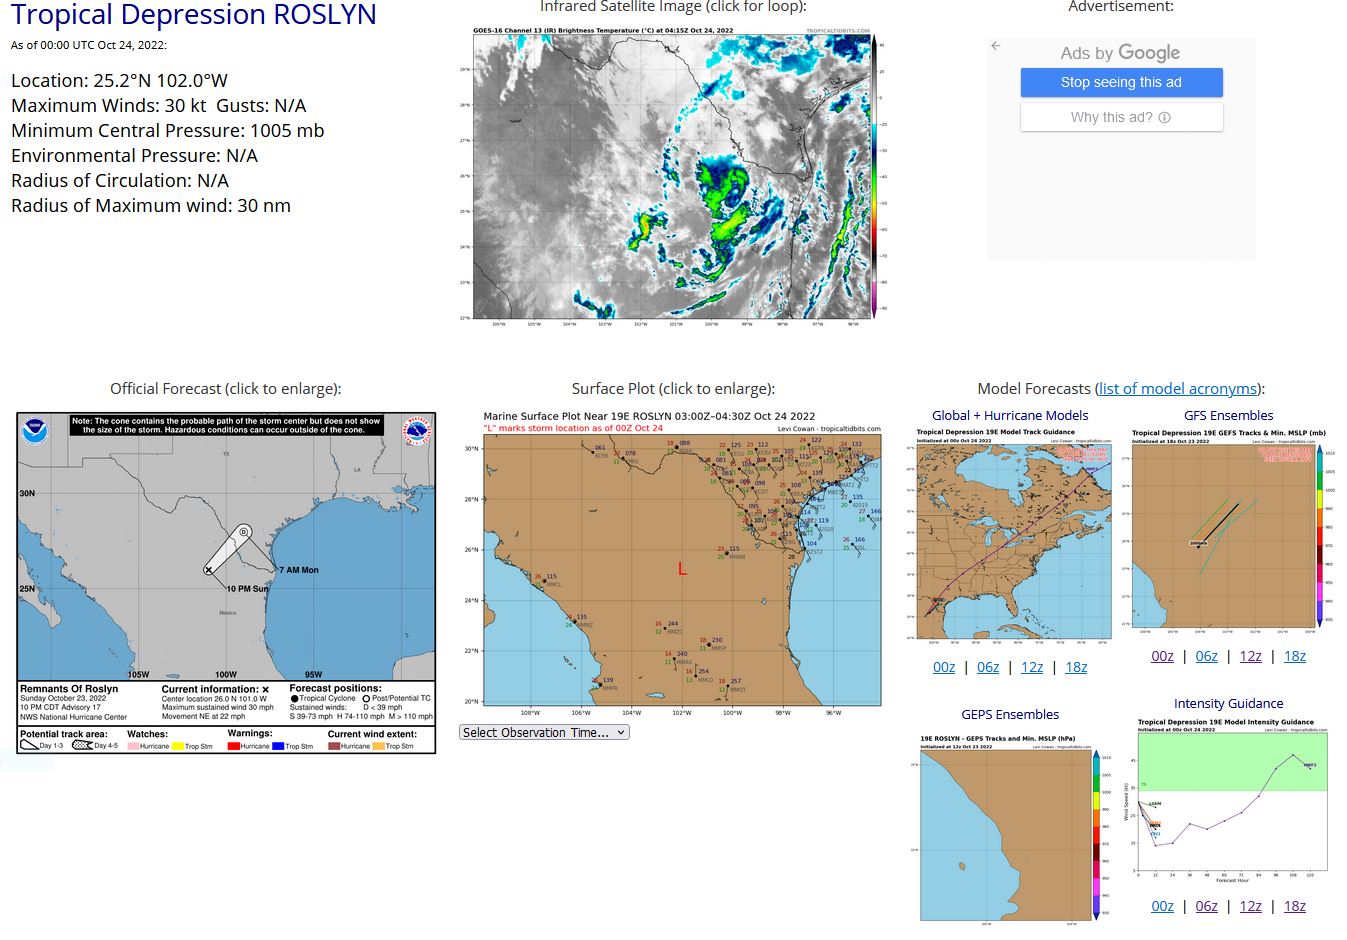Open the Intensity Guidance chart
Viewport: 1347px width, 940px height.
pos(1228,801)
